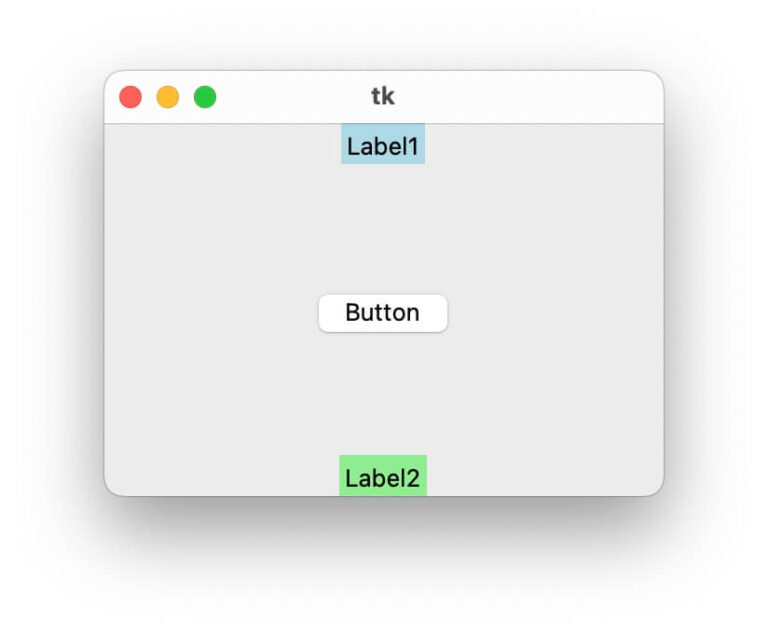
Task: Click empty title bar right of tk title
Action: [530, 97]
